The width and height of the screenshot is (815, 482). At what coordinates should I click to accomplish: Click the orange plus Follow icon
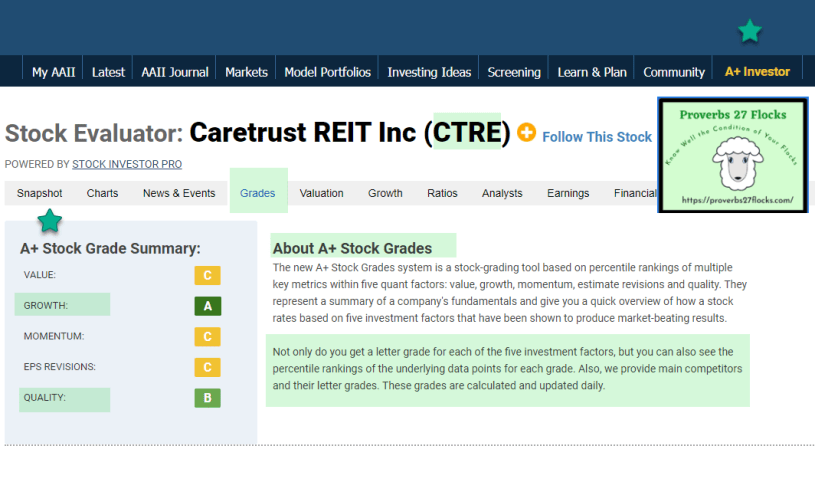pyautogui.click(x=526, y=133)
